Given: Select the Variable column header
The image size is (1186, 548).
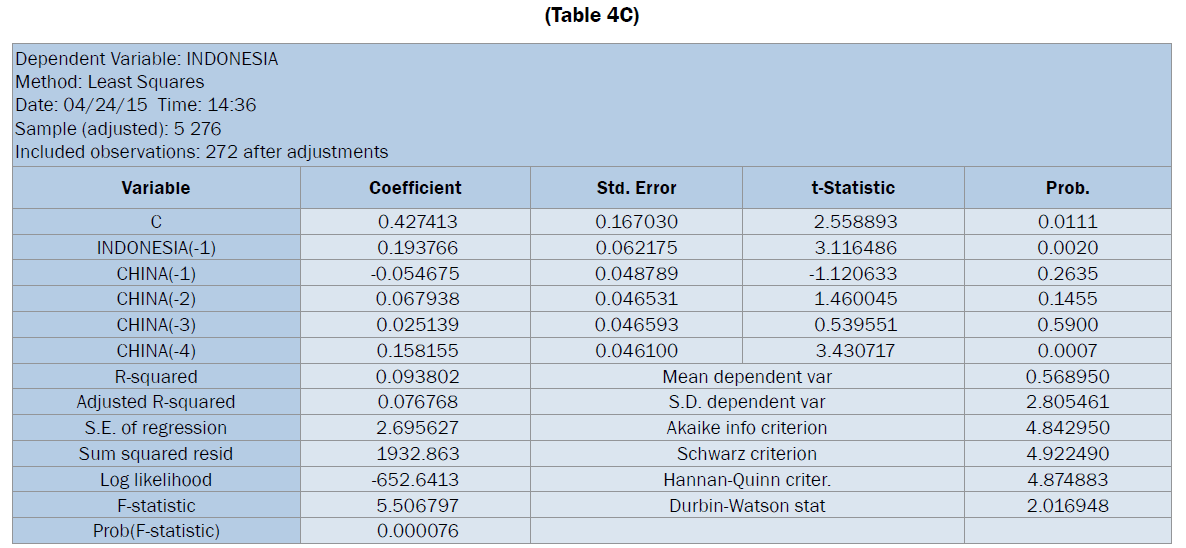Looking at the screenshot, I should click(156, 187).
